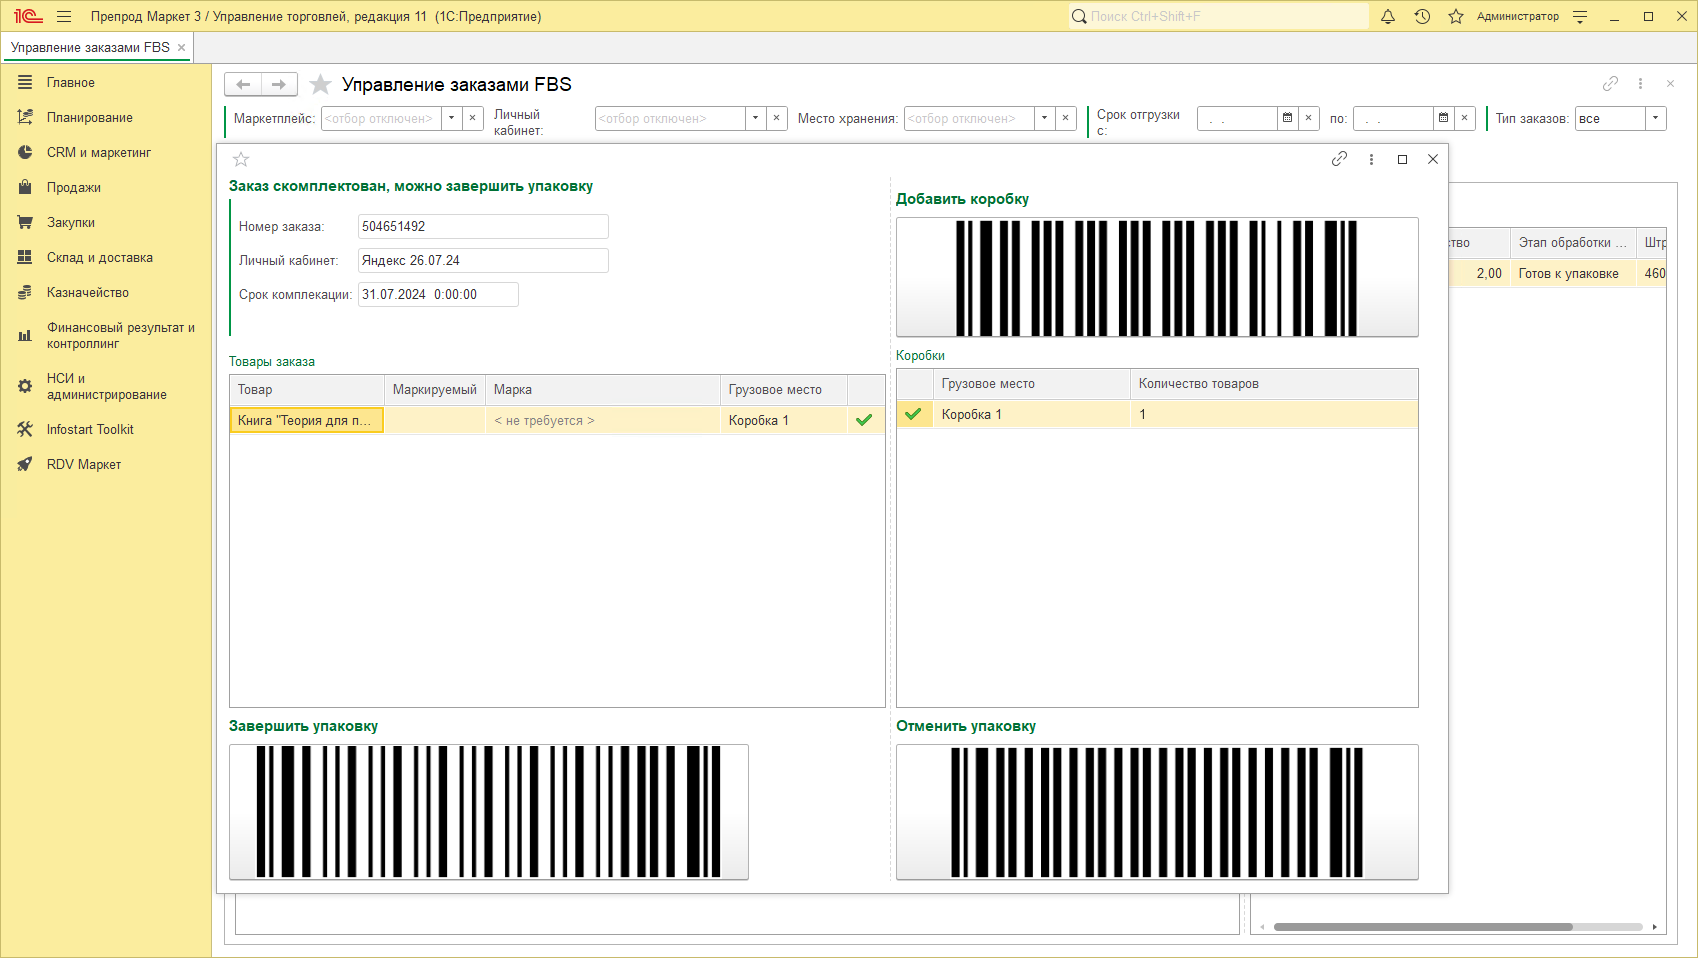The image size is (1698, 958).
Task: Expand the Место хранения dropdown
Action: (x=1044, y=118)
